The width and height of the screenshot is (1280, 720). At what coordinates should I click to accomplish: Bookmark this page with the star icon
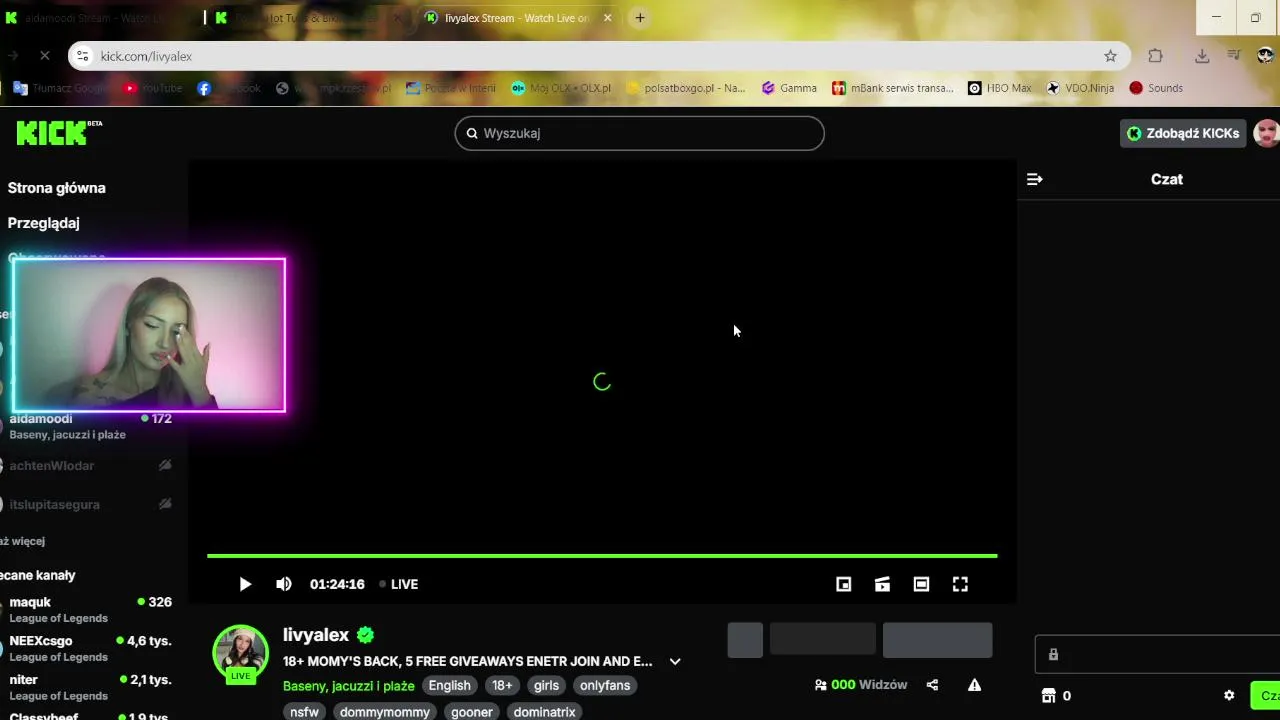(x=1110, y=56)
